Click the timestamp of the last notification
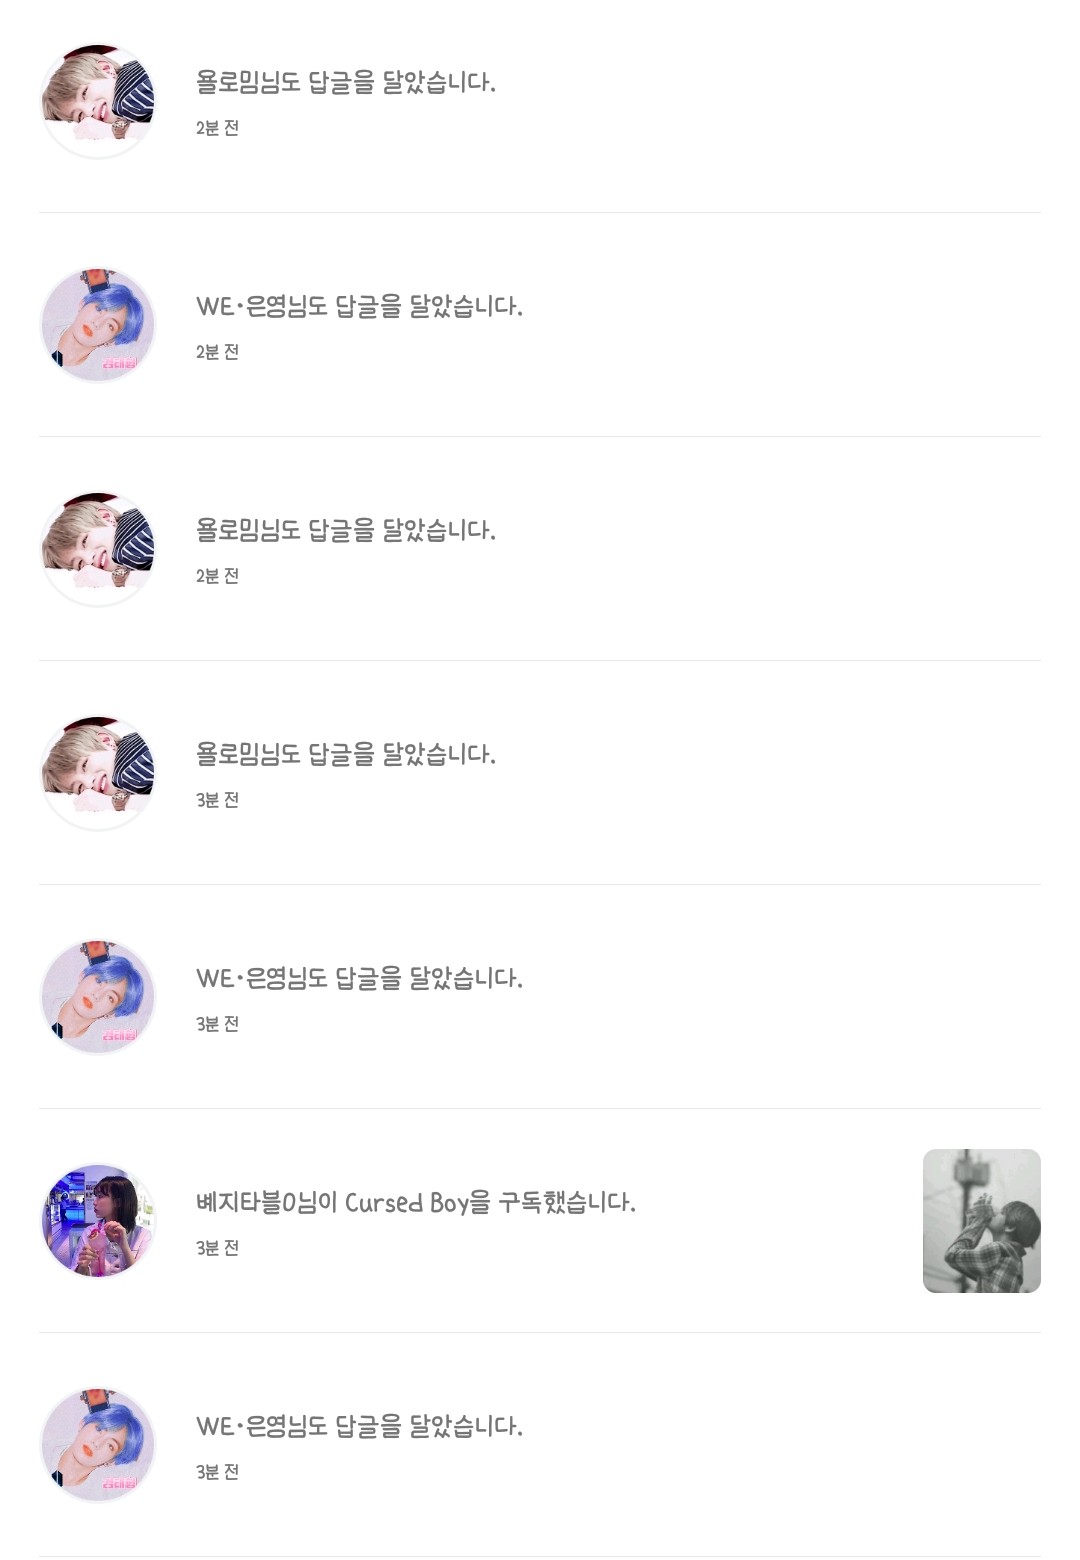1080x1560 pixels. 217,1472
